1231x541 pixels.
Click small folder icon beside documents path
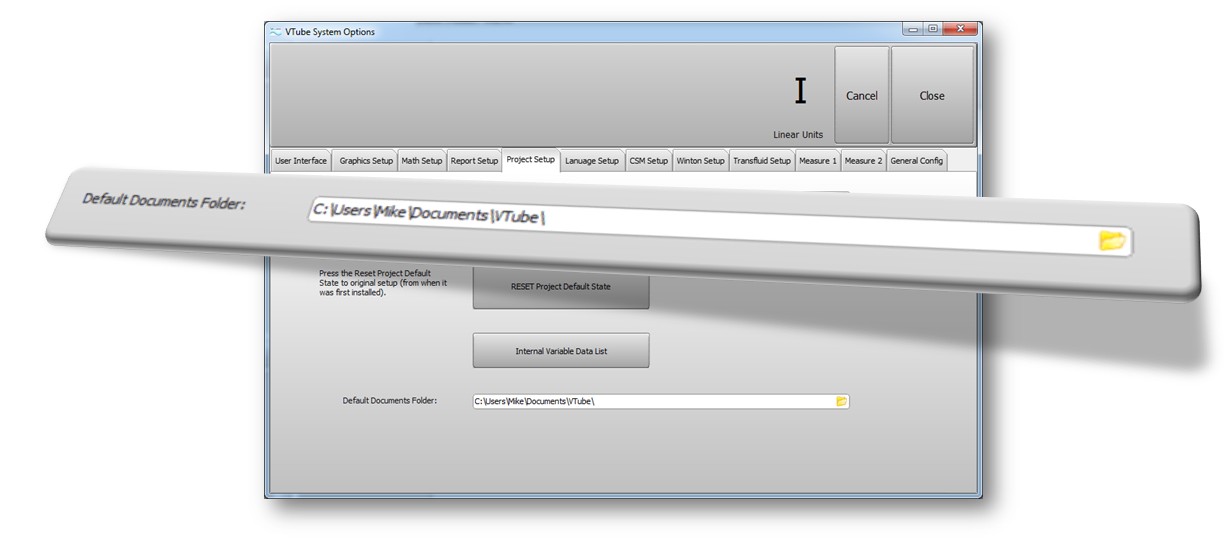coord(842,401)
